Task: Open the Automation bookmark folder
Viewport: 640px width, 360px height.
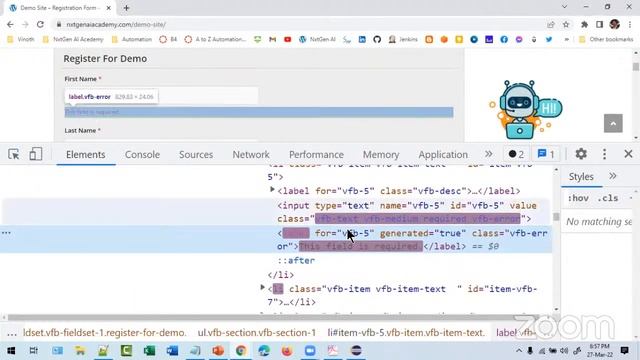Action: [131, 39]
